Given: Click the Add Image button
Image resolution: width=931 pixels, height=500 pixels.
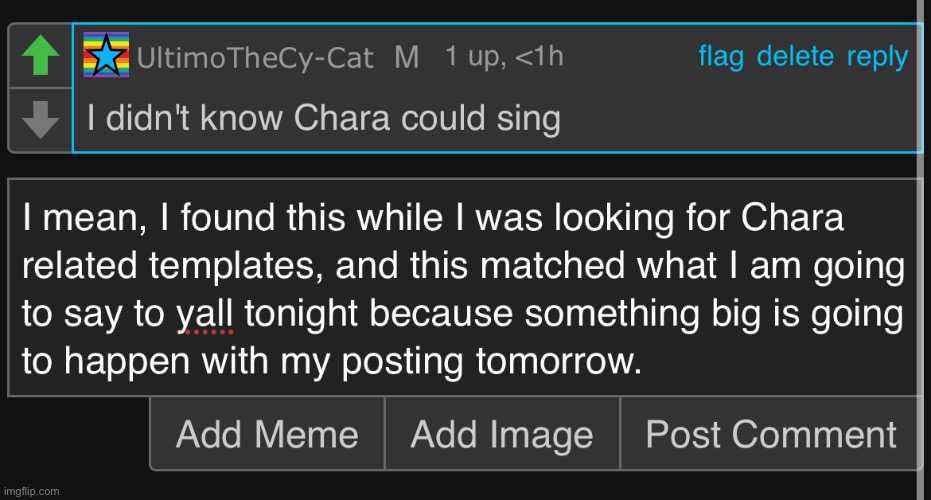Looking at the screenshot, I should [502, 434].
